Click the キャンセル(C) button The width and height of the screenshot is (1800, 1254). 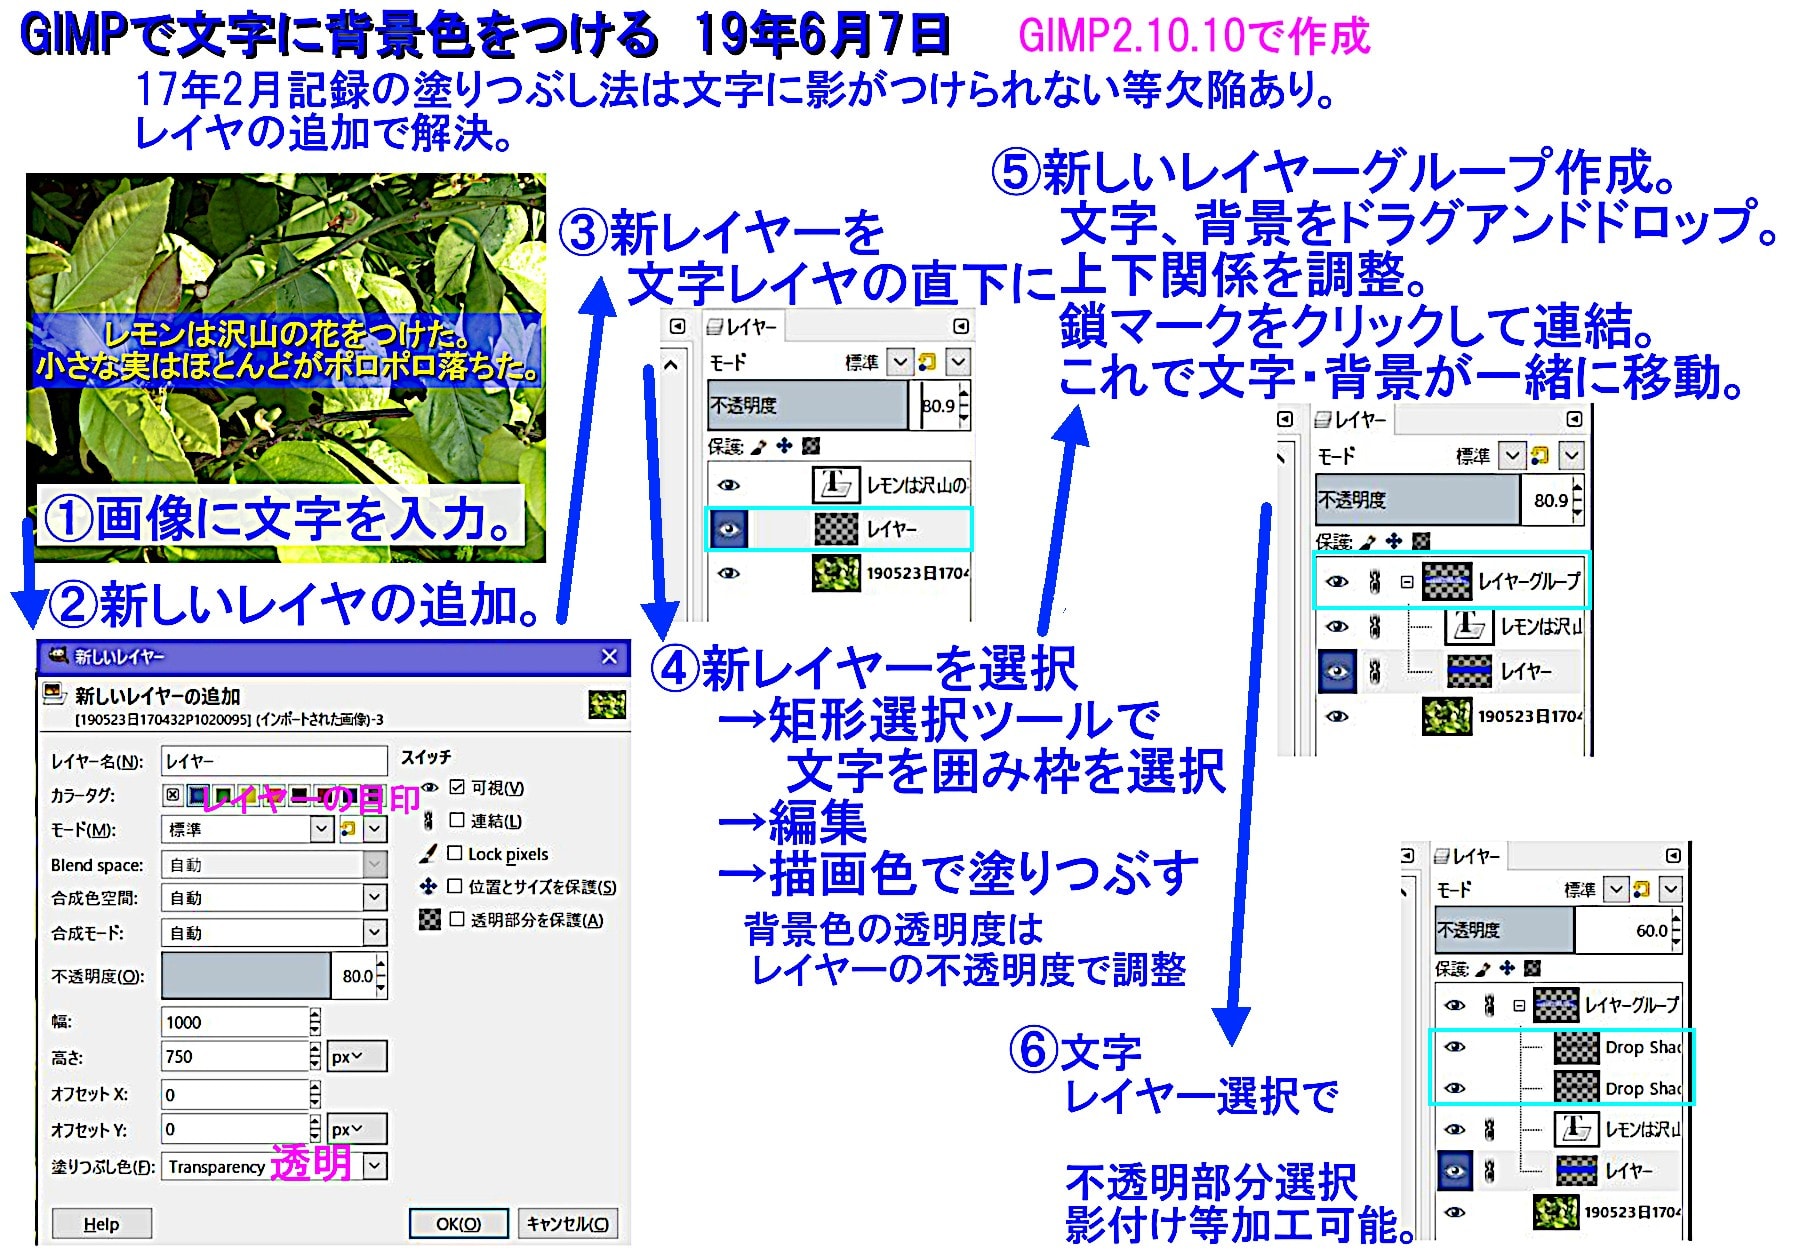point(568,1224)
